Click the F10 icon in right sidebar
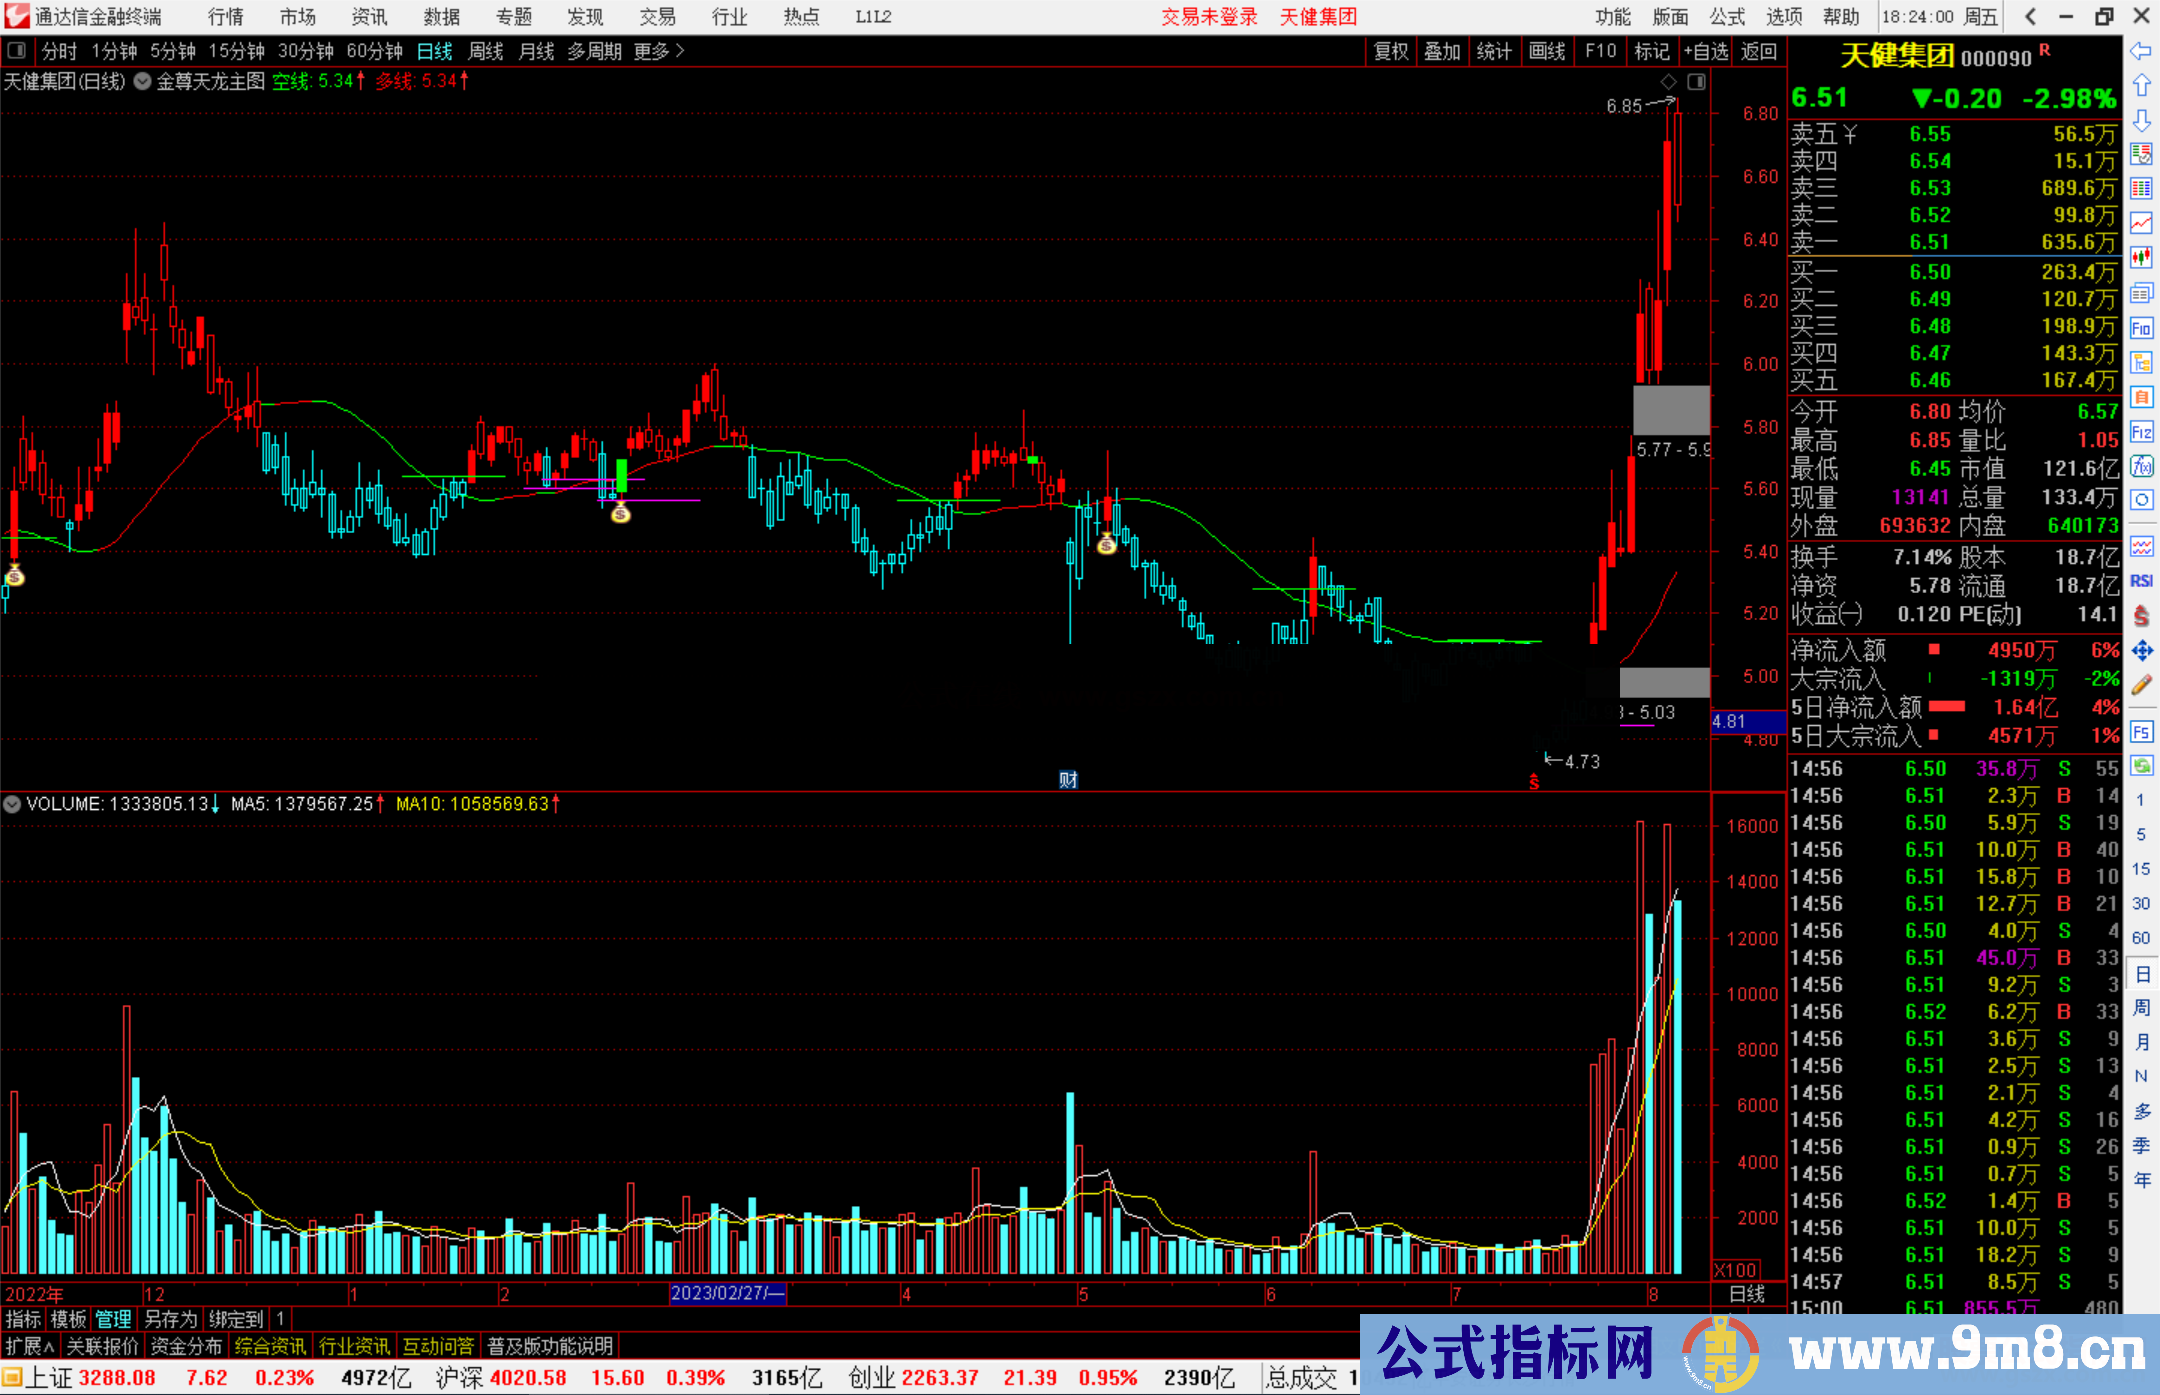Image resolution: width=2160 pixels, height=1395 pixels. (2141, 328)
